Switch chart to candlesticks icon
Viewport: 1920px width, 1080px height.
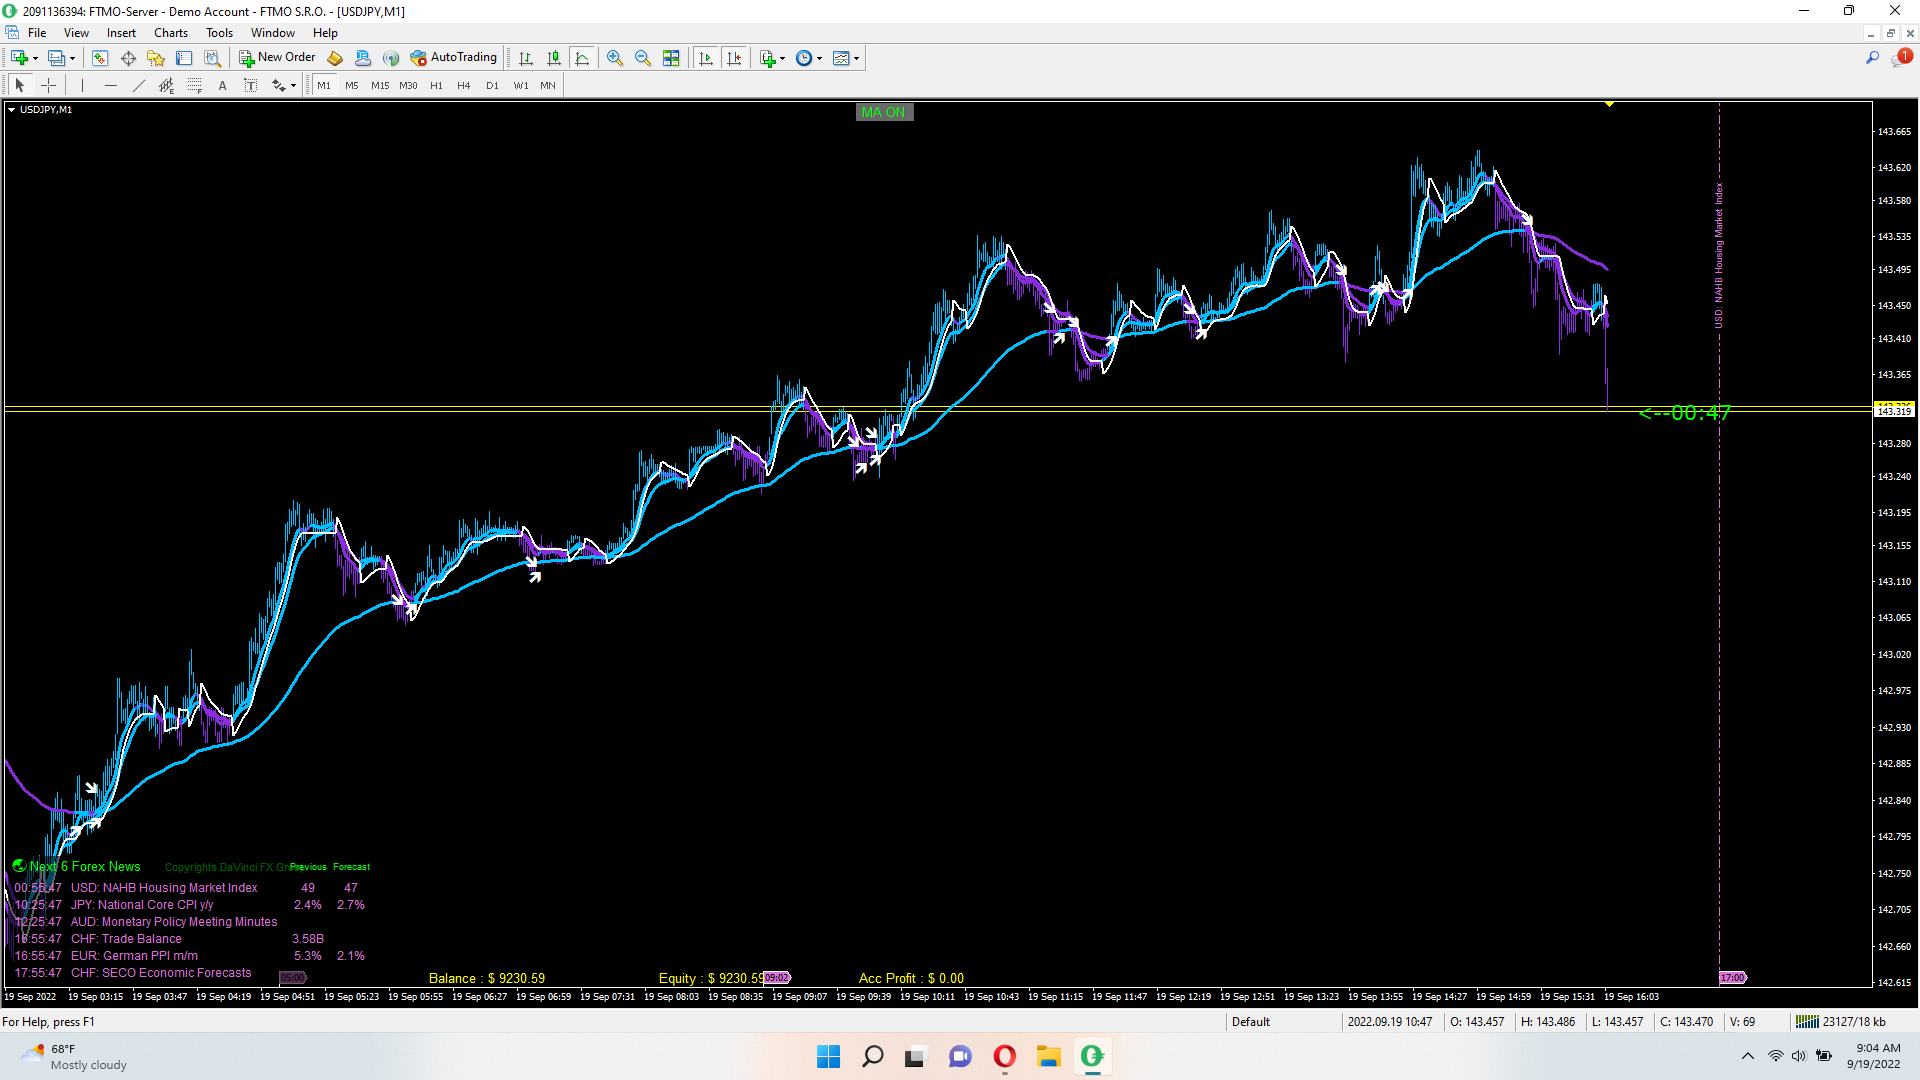click(554, 58)
